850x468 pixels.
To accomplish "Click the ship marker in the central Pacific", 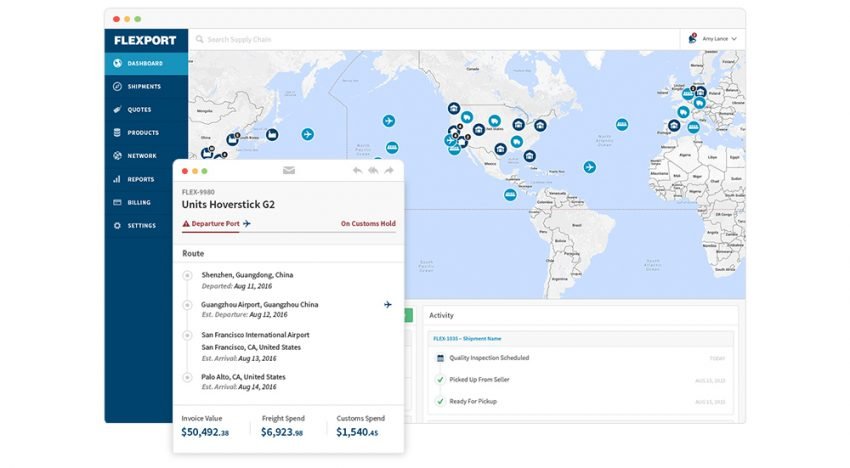I will click(392, 147).
